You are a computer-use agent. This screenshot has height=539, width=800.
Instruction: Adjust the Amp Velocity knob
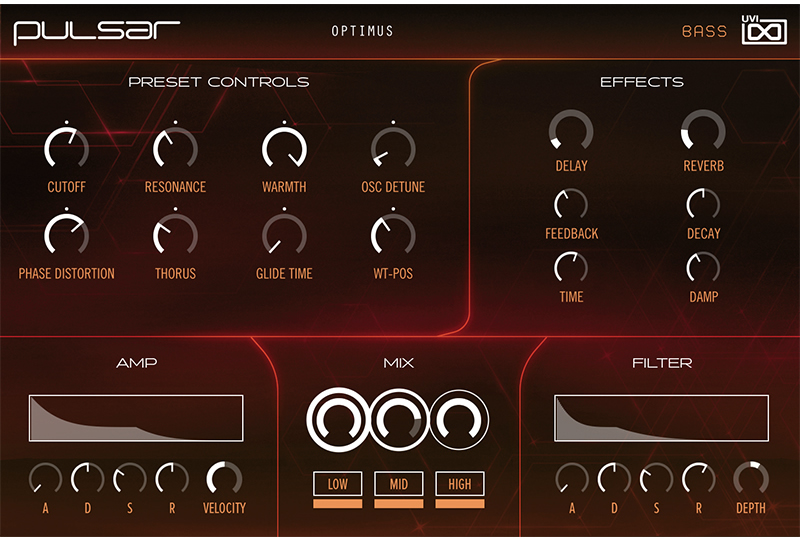(x=224, y=479)
